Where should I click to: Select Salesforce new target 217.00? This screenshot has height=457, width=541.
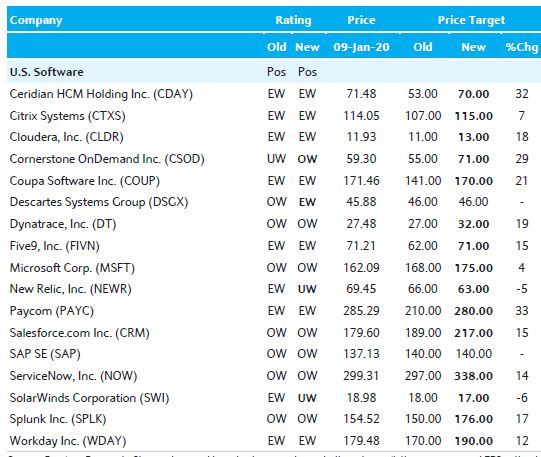(474, 333)
